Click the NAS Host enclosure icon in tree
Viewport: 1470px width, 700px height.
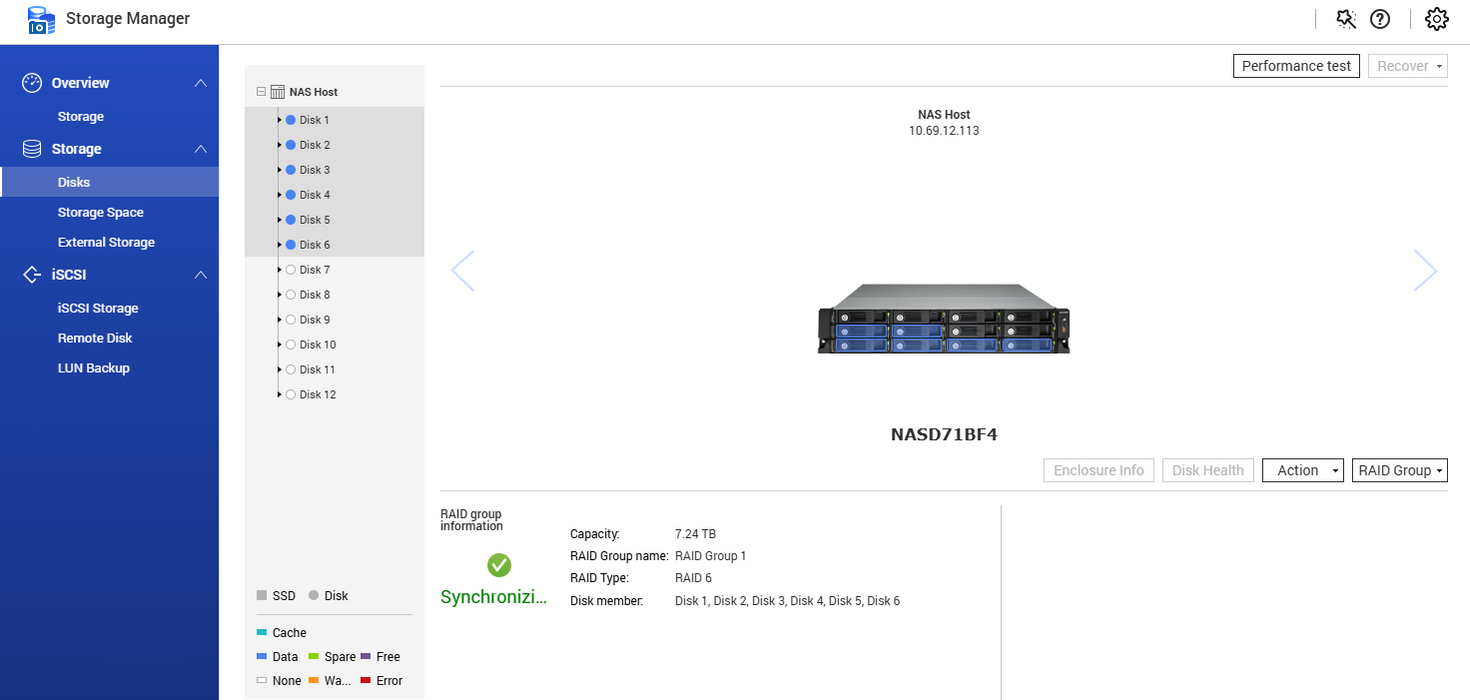tap(277, 92)
